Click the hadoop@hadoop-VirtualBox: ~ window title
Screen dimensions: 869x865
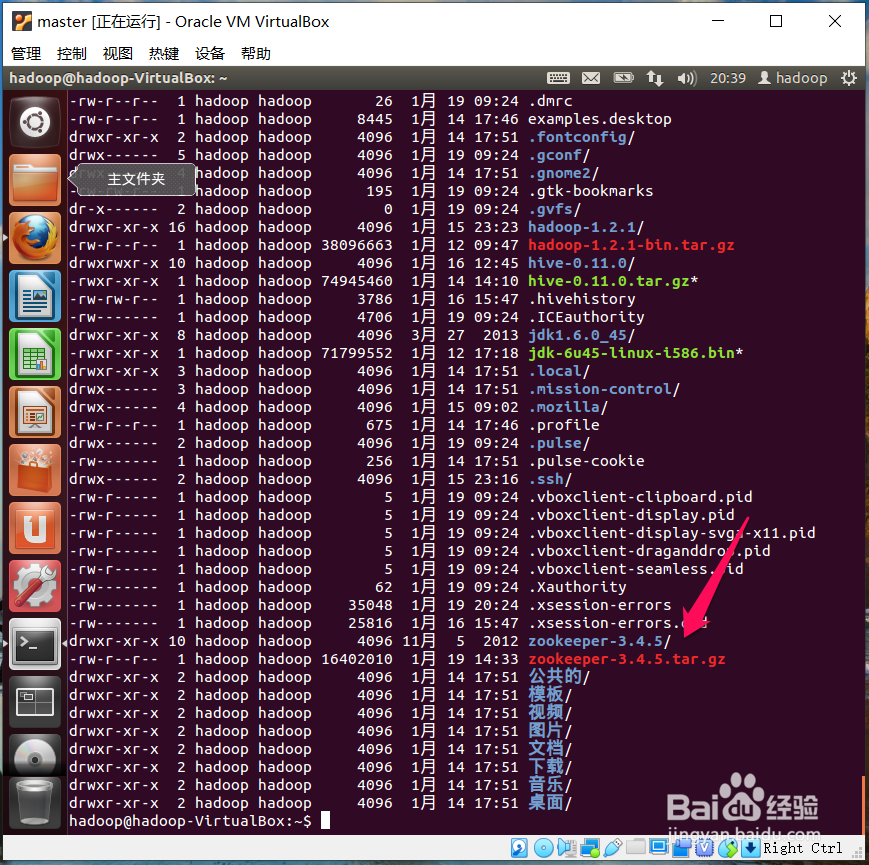pos(118,78)
